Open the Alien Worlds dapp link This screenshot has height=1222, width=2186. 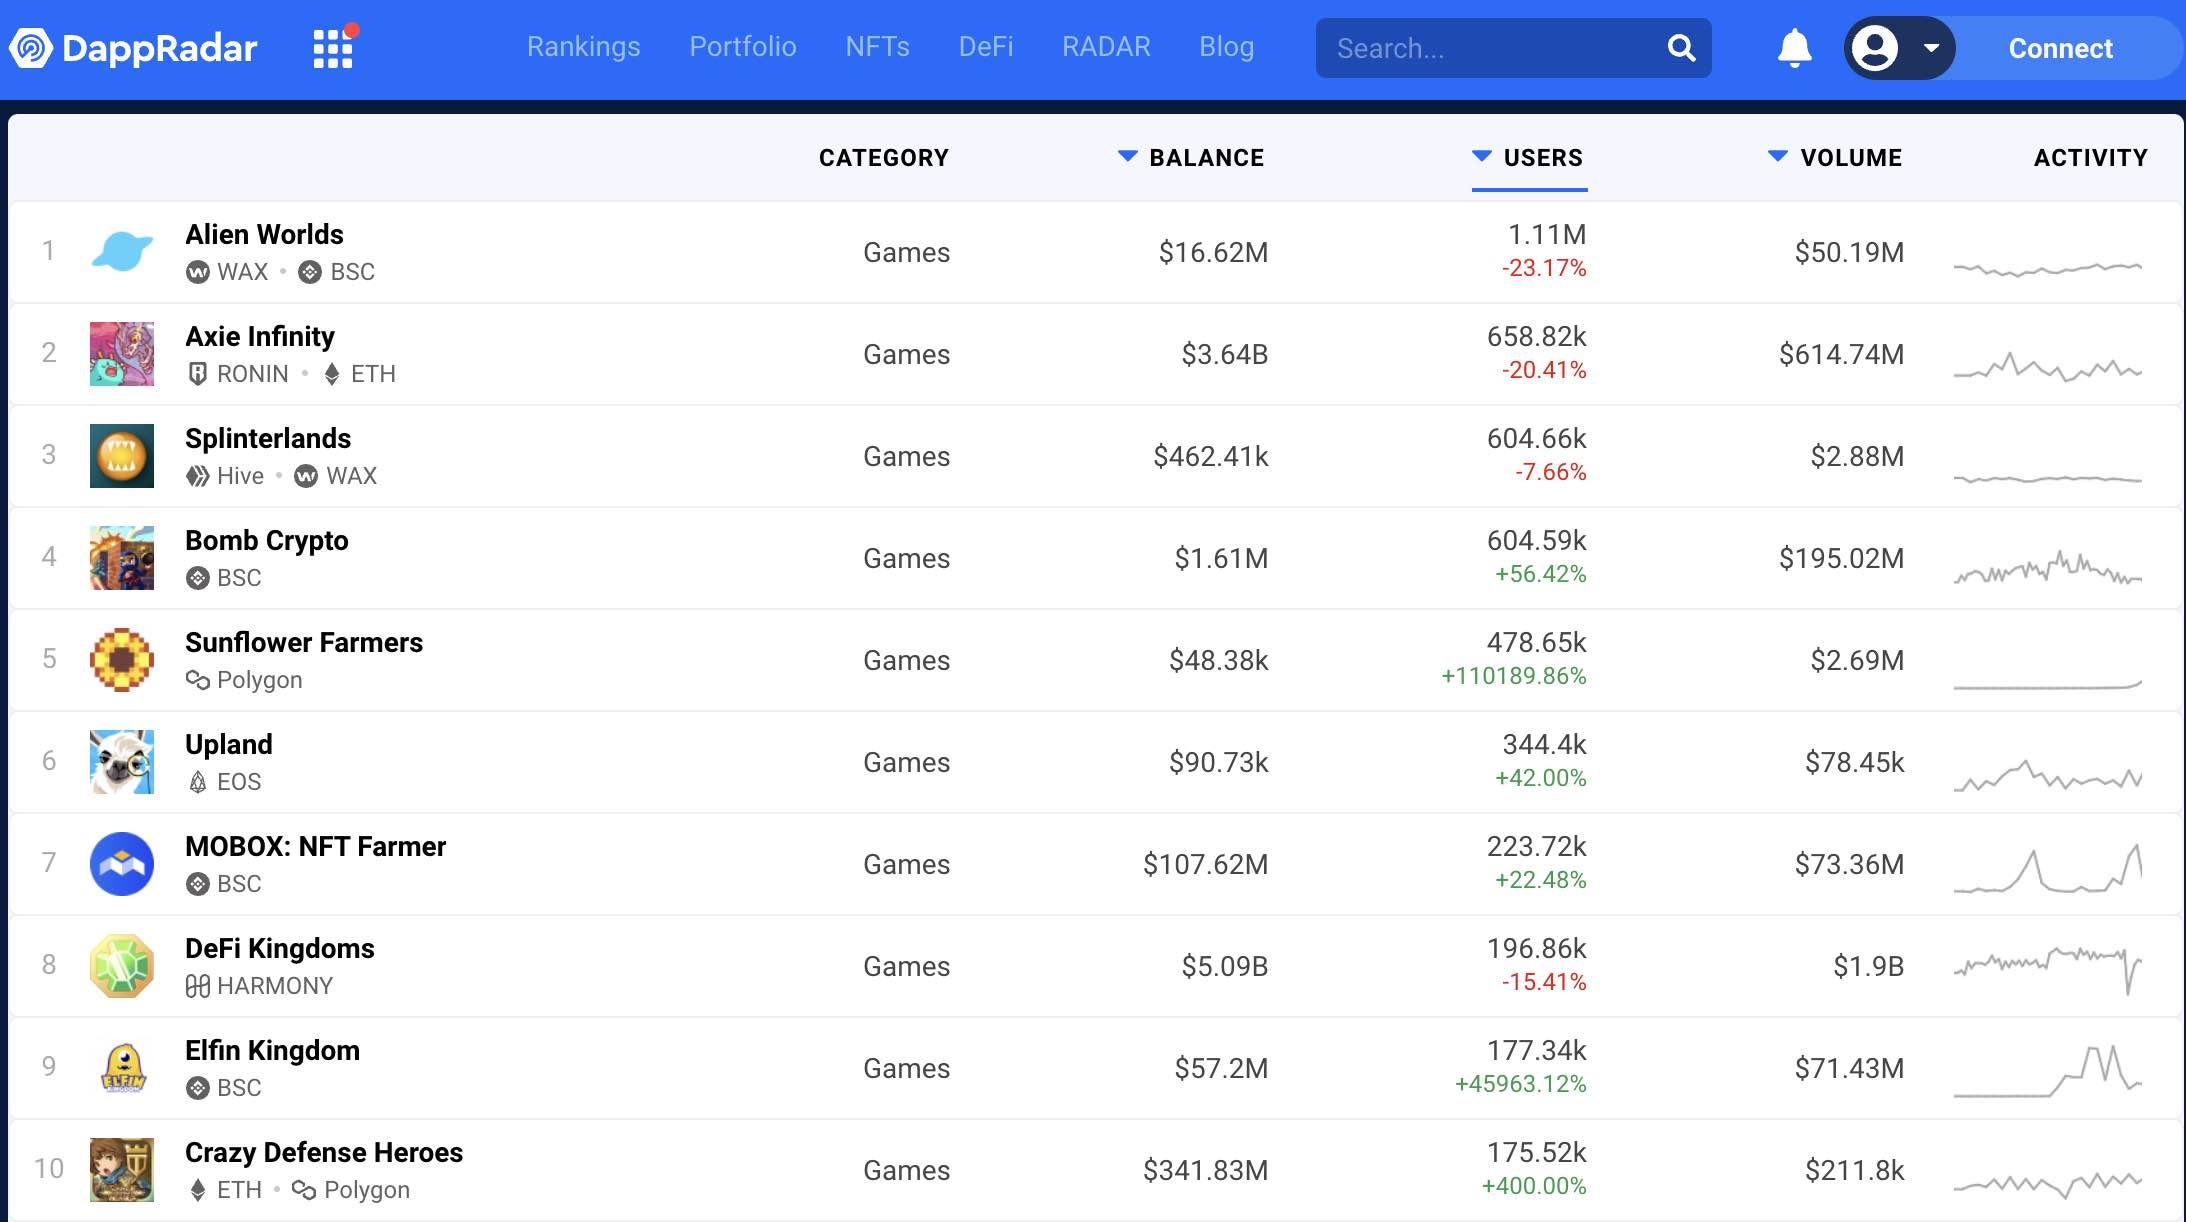[x=264, y=234]
